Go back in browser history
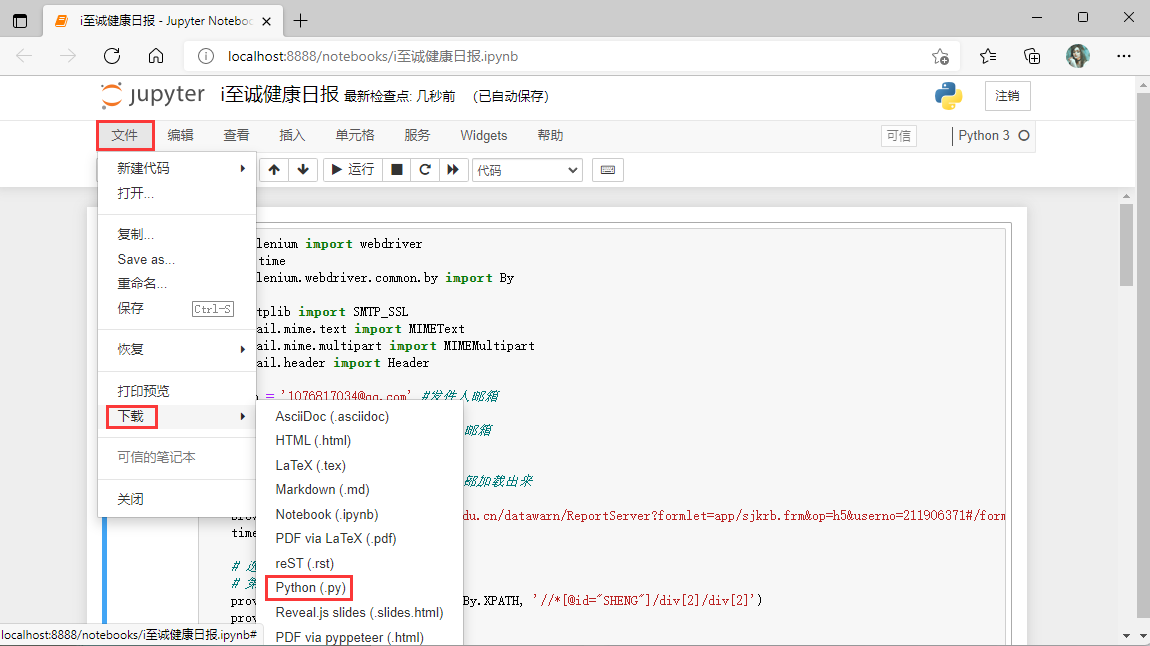 tap(24, 56)
